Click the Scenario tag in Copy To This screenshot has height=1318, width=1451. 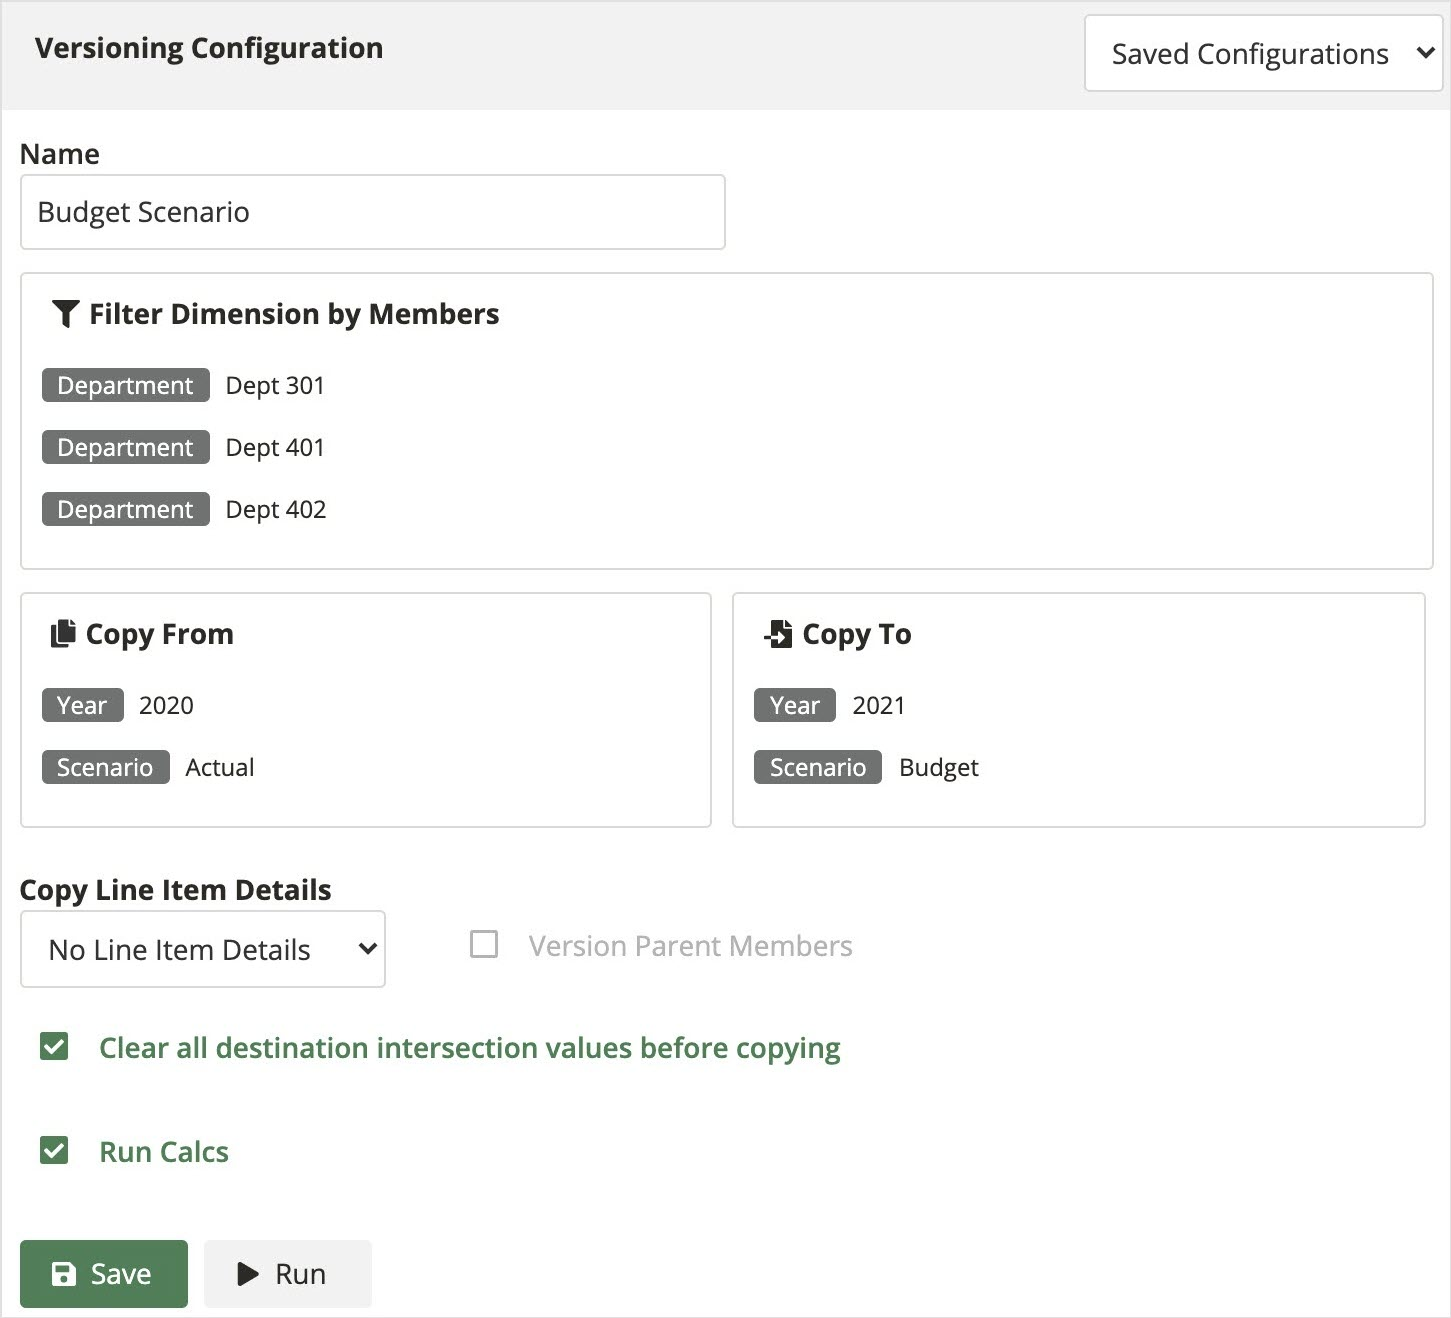(x=817, y=767)
